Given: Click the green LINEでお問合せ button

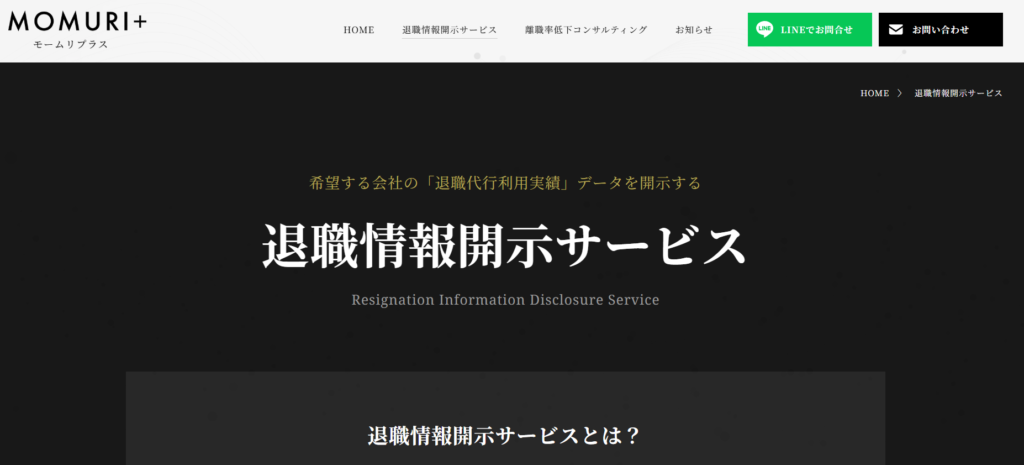Looking at the screenshot, I should pos(810,29).
